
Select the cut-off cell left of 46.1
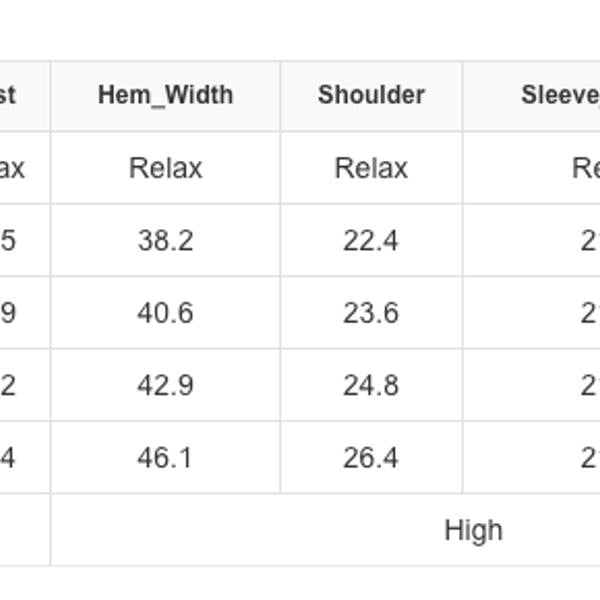pos(20,457)
